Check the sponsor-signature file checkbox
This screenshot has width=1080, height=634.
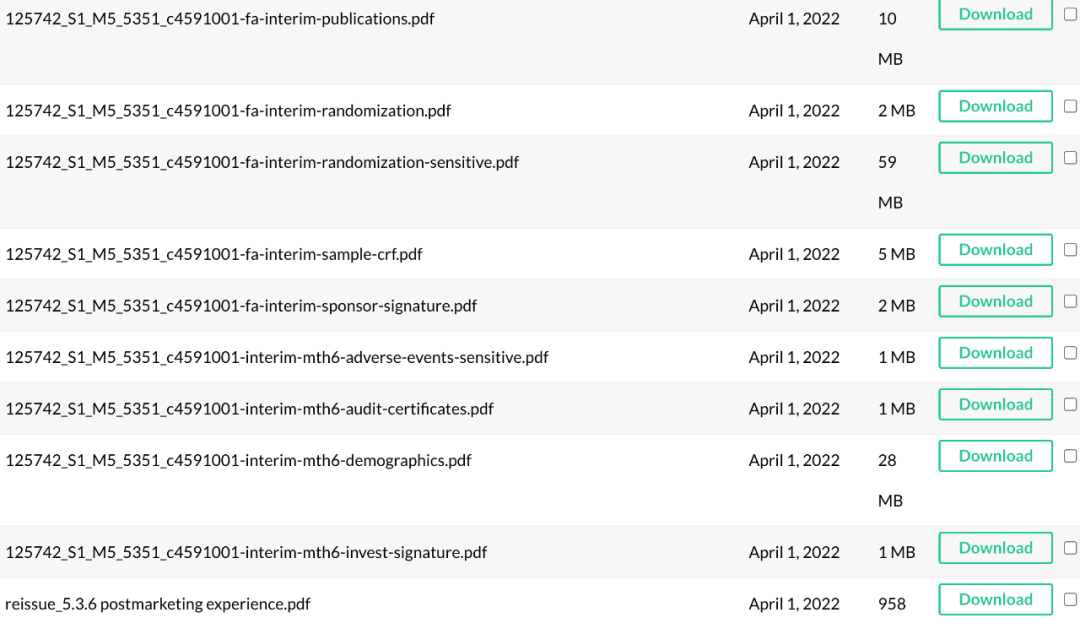[x=1070, y=301]
